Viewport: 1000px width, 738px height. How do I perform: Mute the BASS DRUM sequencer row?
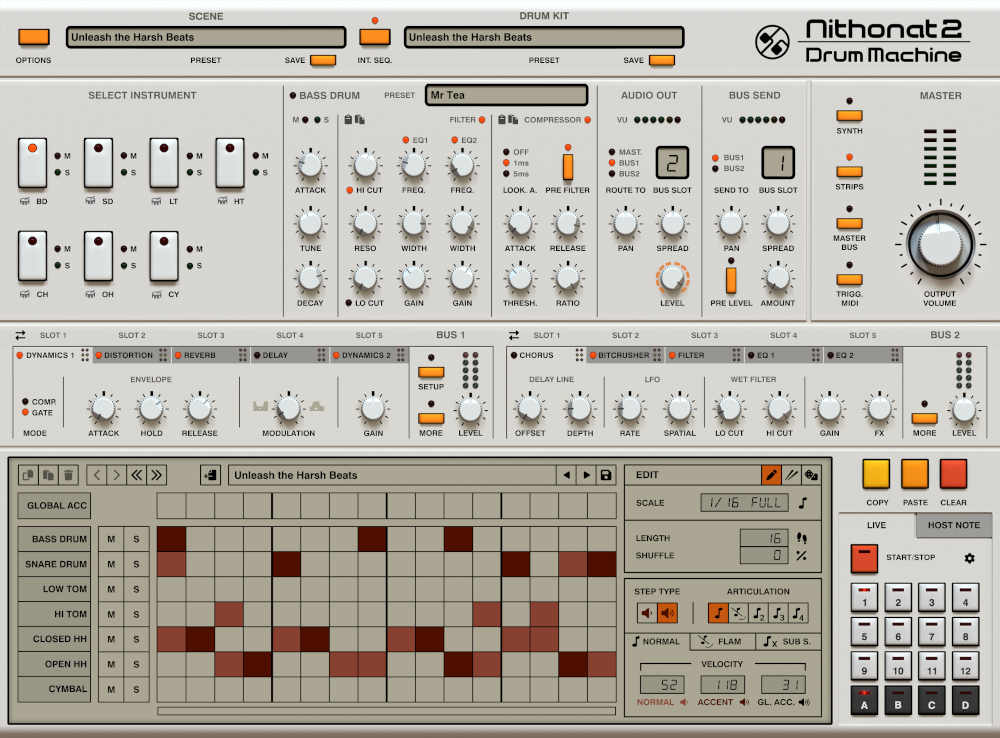(109, 538)
